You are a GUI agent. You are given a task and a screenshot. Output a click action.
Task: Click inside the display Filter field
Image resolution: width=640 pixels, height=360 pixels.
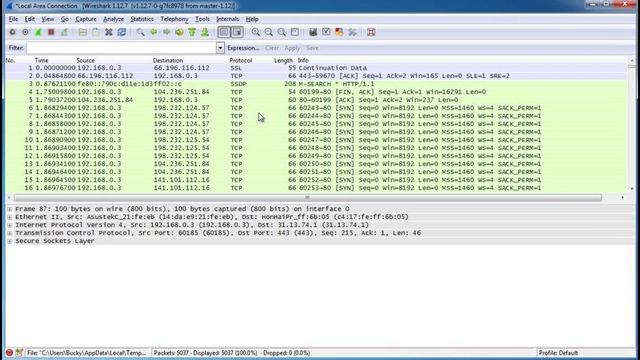pyautogui.click(x=121, y=48)
